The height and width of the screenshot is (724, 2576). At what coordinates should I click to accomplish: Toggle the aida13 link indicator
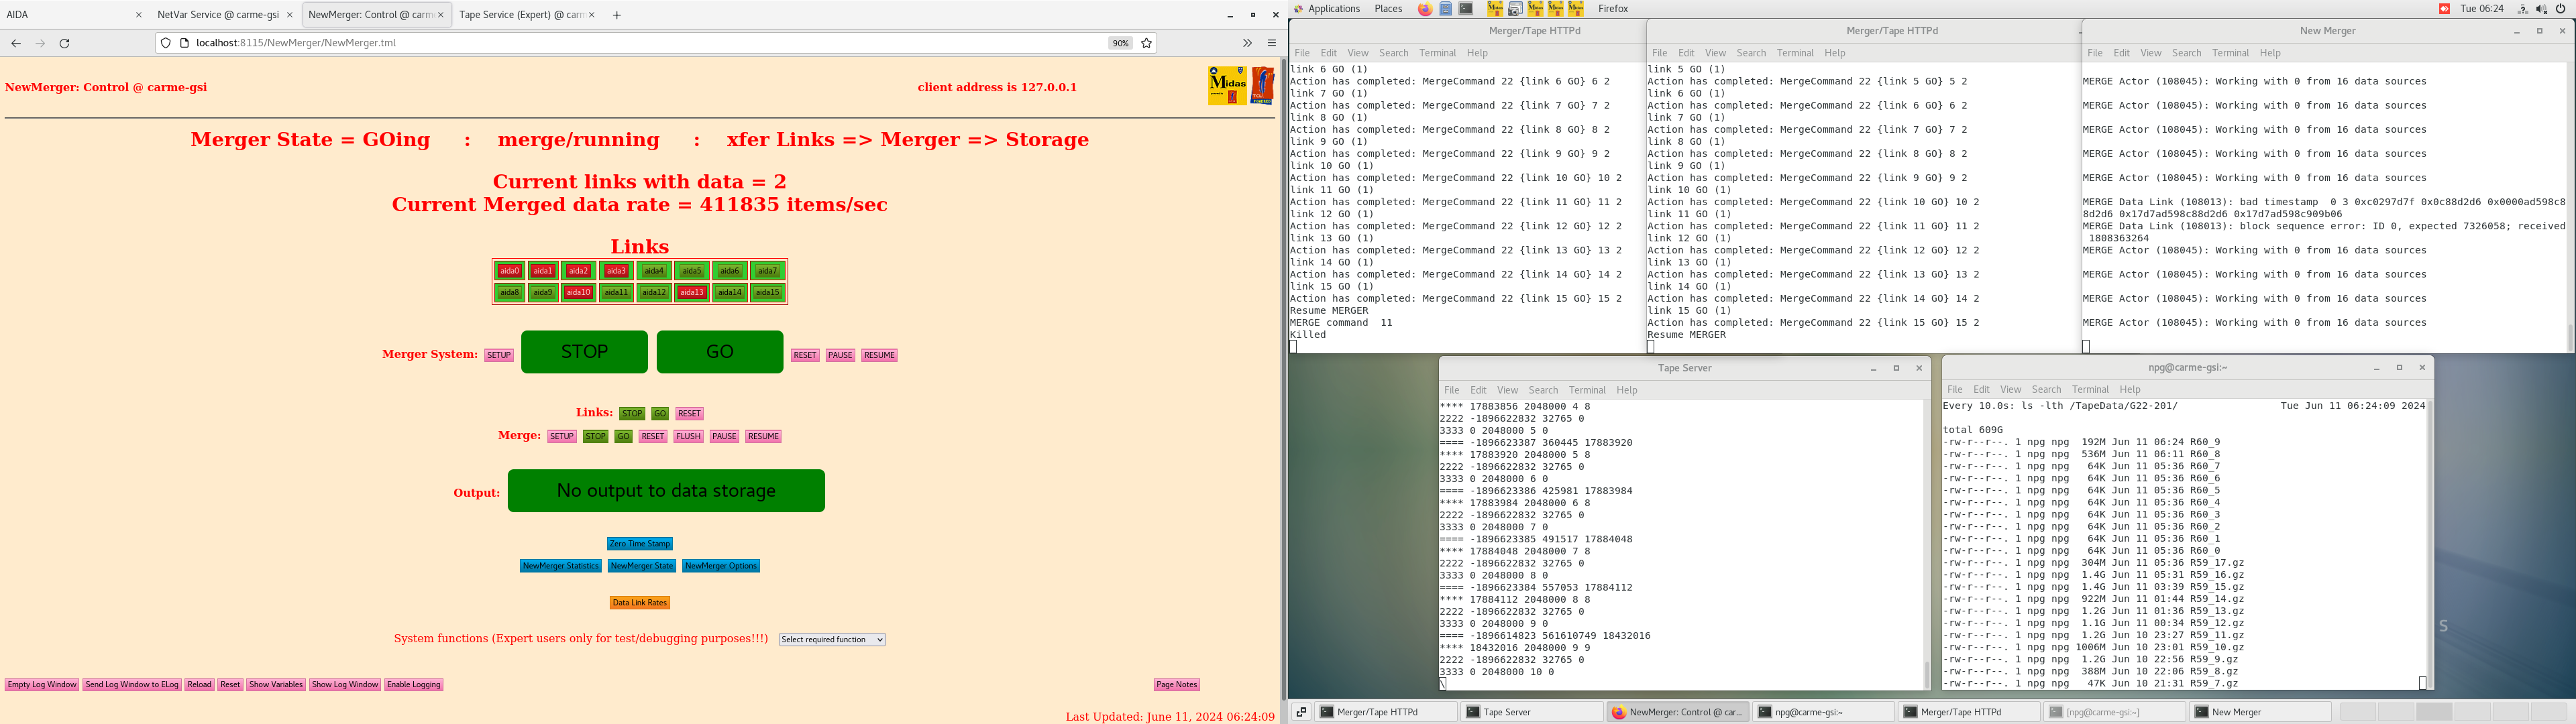pos(692,293)
